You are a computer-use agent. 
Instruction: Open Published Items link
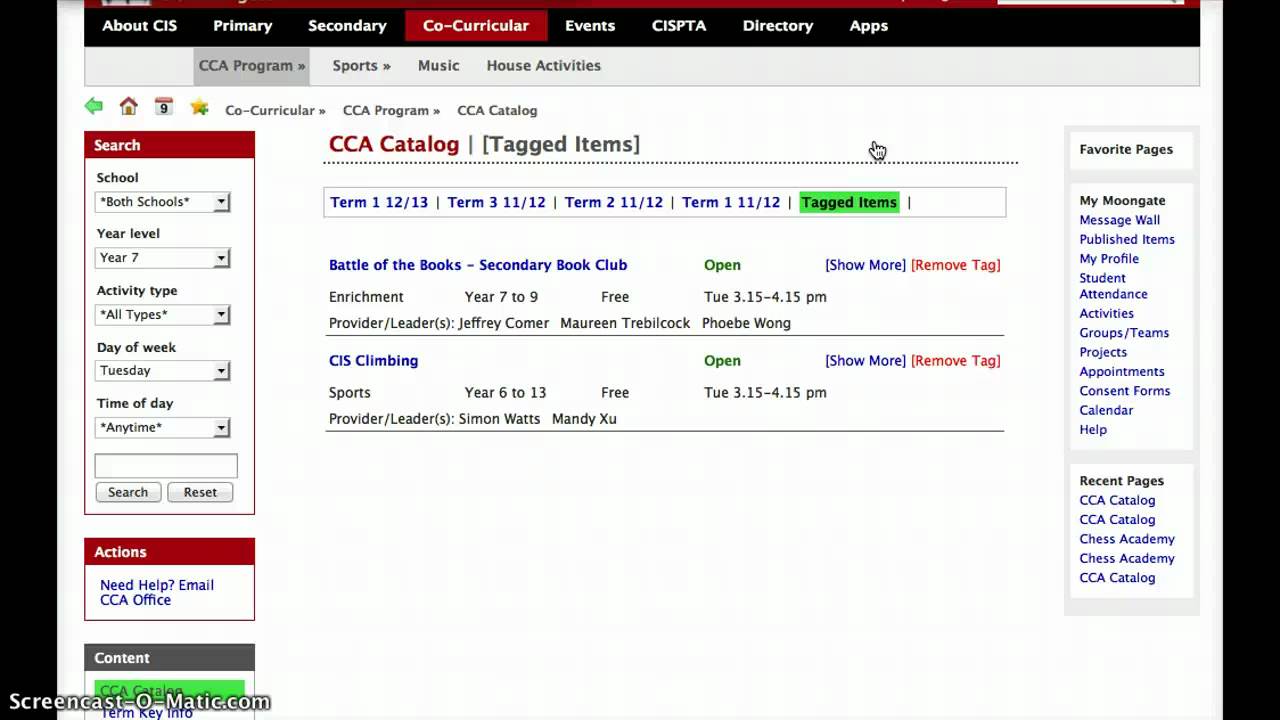coord(1127,240)
